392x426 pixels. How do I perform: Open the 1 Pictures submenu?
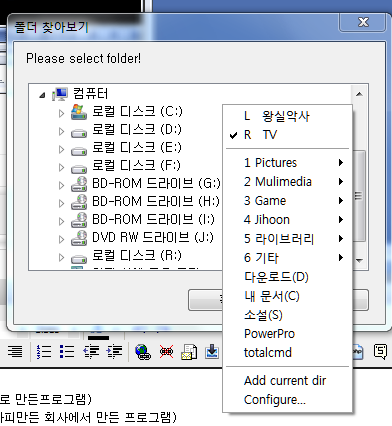(x=287, y=163)
